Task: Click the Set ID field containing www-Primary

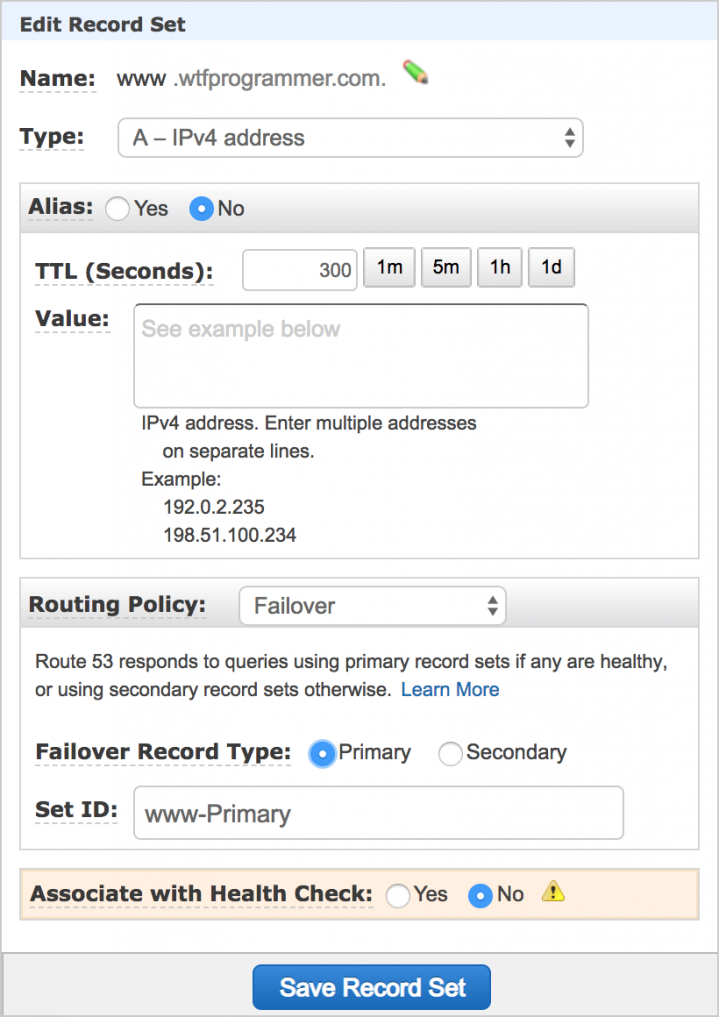Action: click(x=379, y=813)
